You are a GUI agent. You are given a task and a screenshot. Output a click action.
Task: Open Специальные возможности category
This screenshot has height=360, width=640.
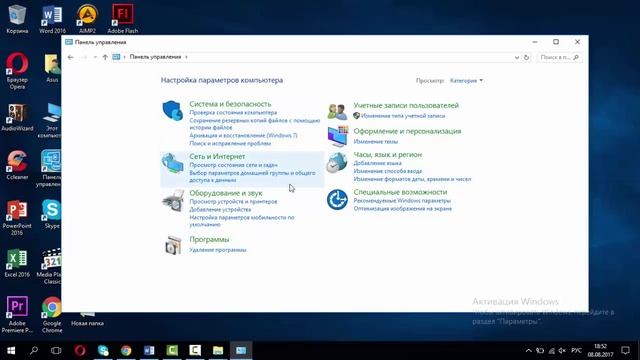tap(400, 192)
